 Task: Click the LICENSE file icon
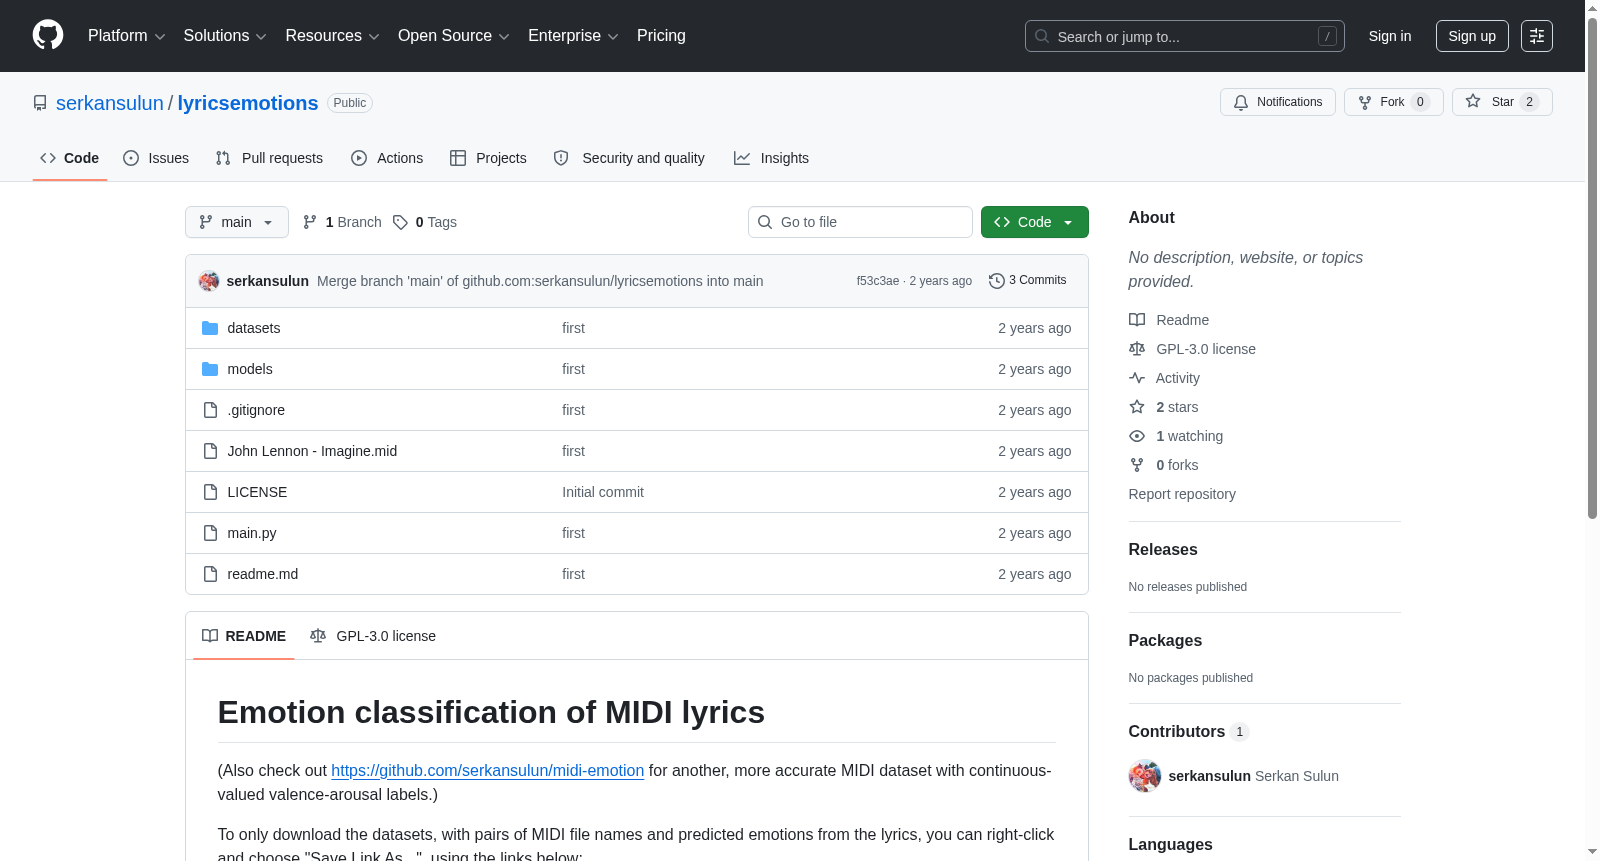(x=210, y=492)
